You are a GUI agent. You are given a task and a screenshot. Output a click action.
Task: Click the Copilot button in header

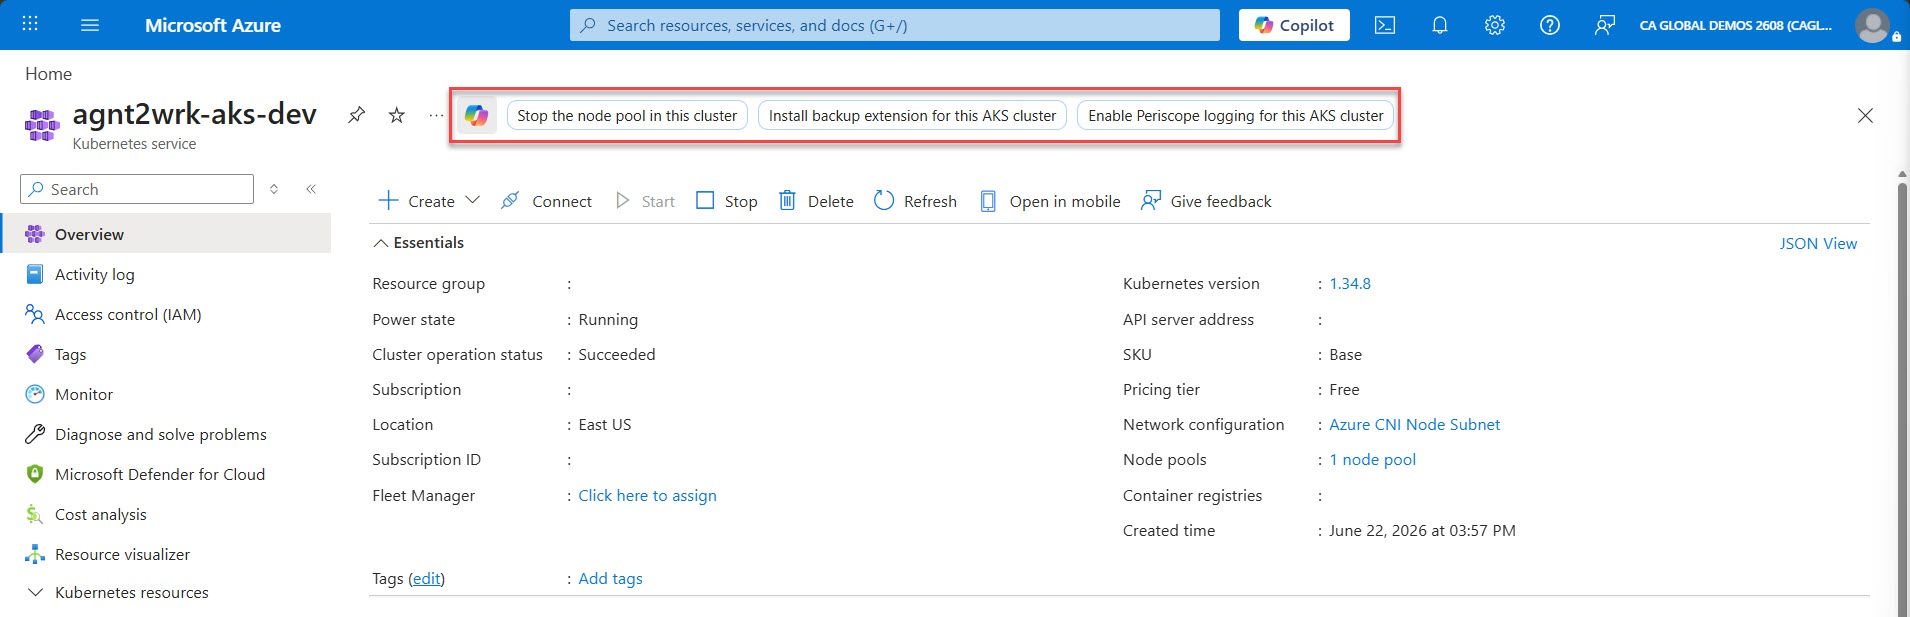[1294, 25]
